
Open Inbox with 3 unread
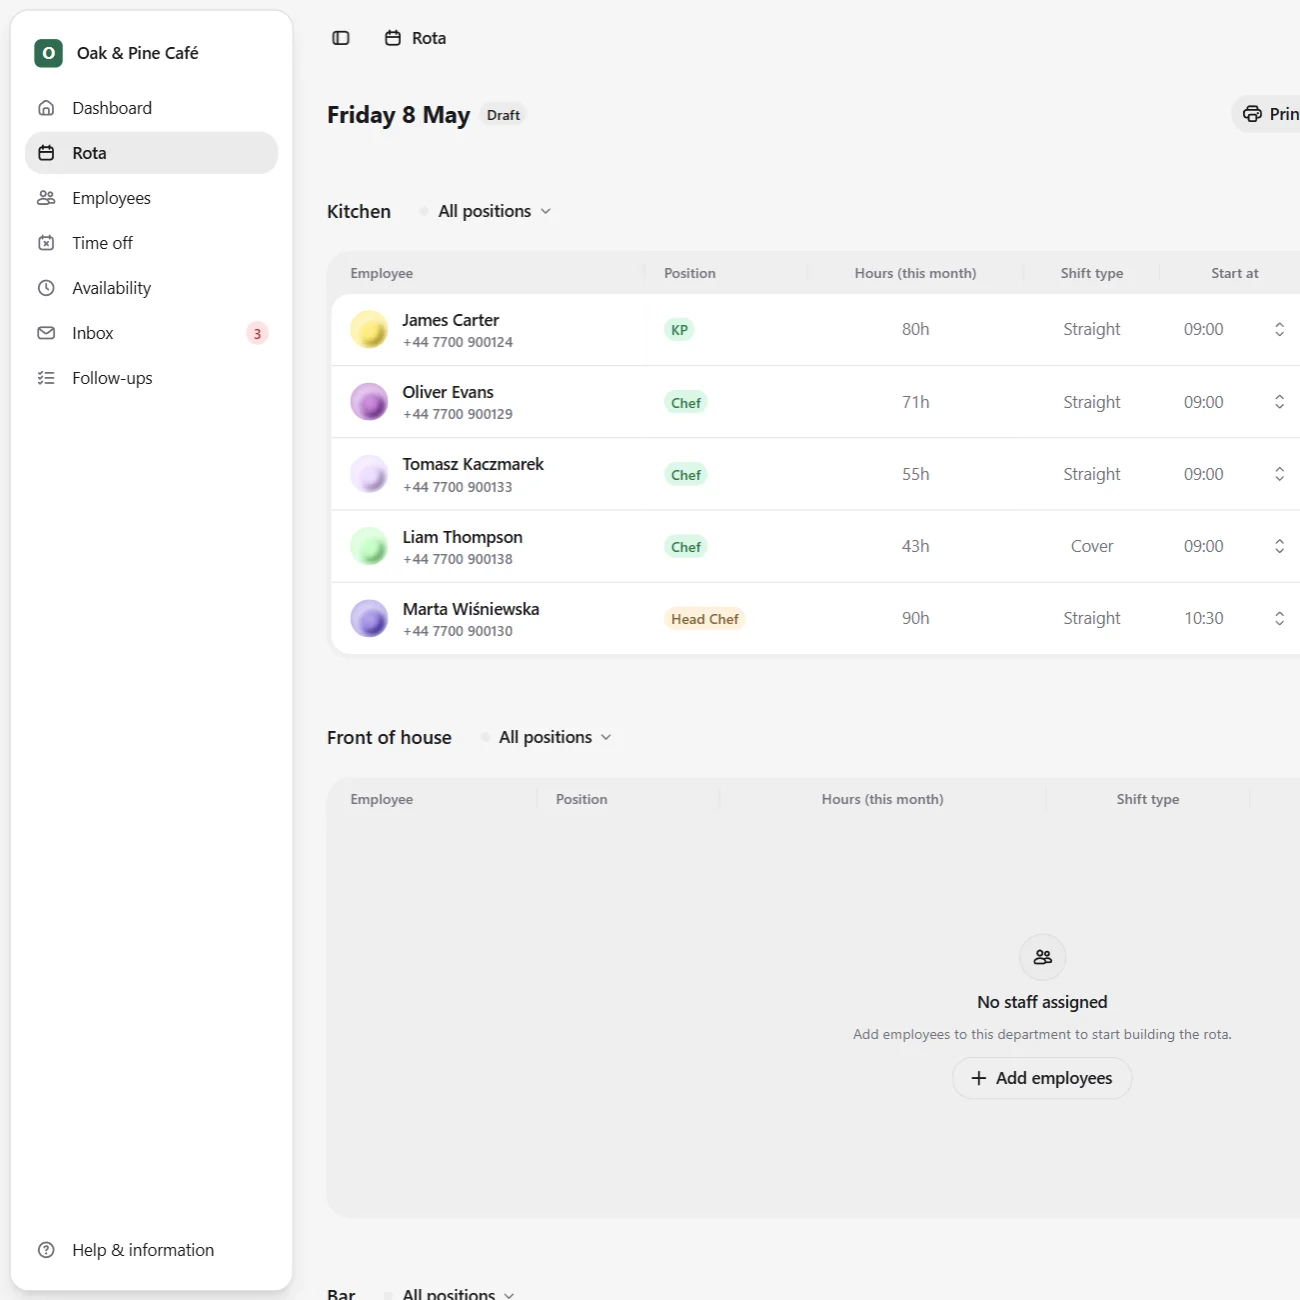[x=151, y=333]
